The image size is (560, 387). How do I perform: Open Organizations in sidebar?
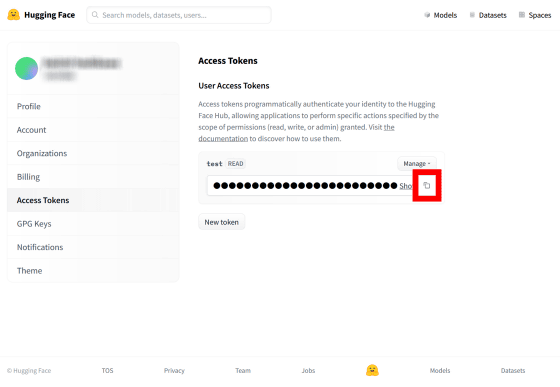(x=93, y=154)
